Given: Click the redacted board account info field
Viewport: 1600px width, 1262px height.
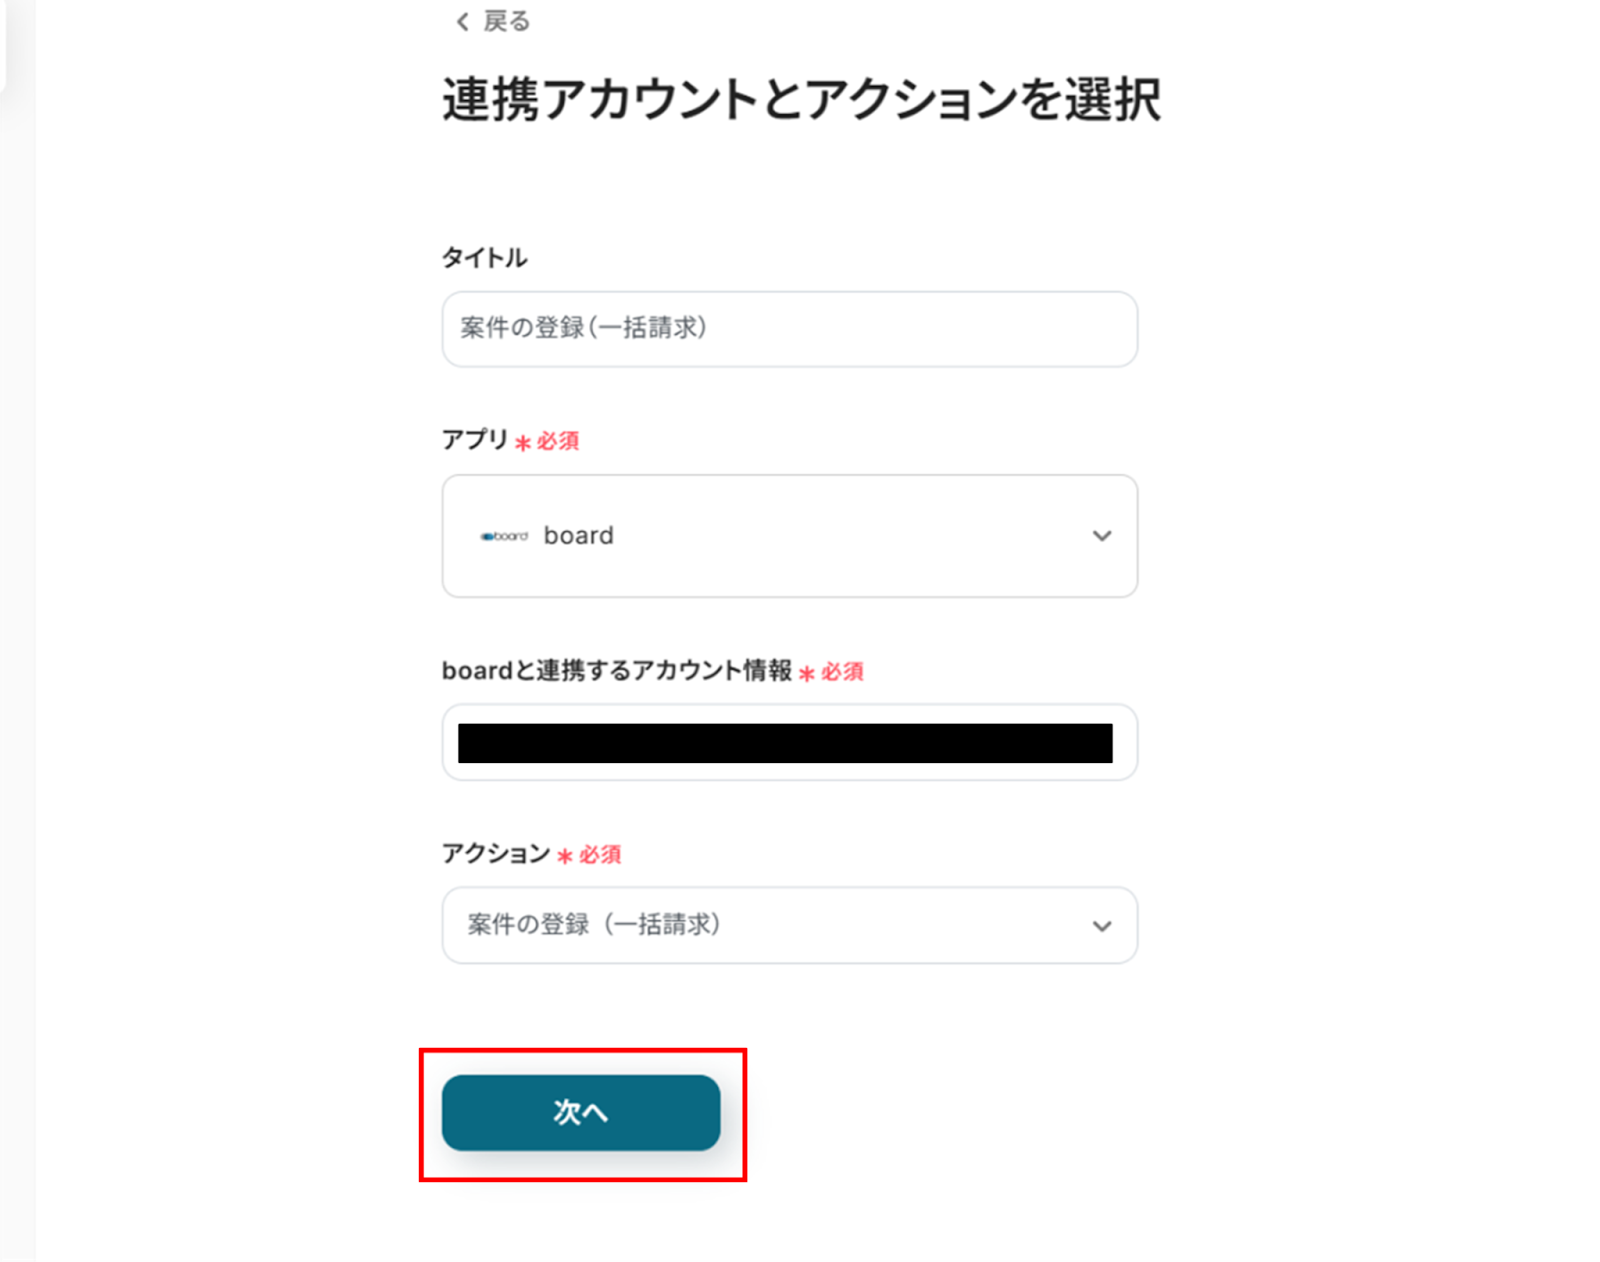Looking at the screenshot, I should pos(785,743).
